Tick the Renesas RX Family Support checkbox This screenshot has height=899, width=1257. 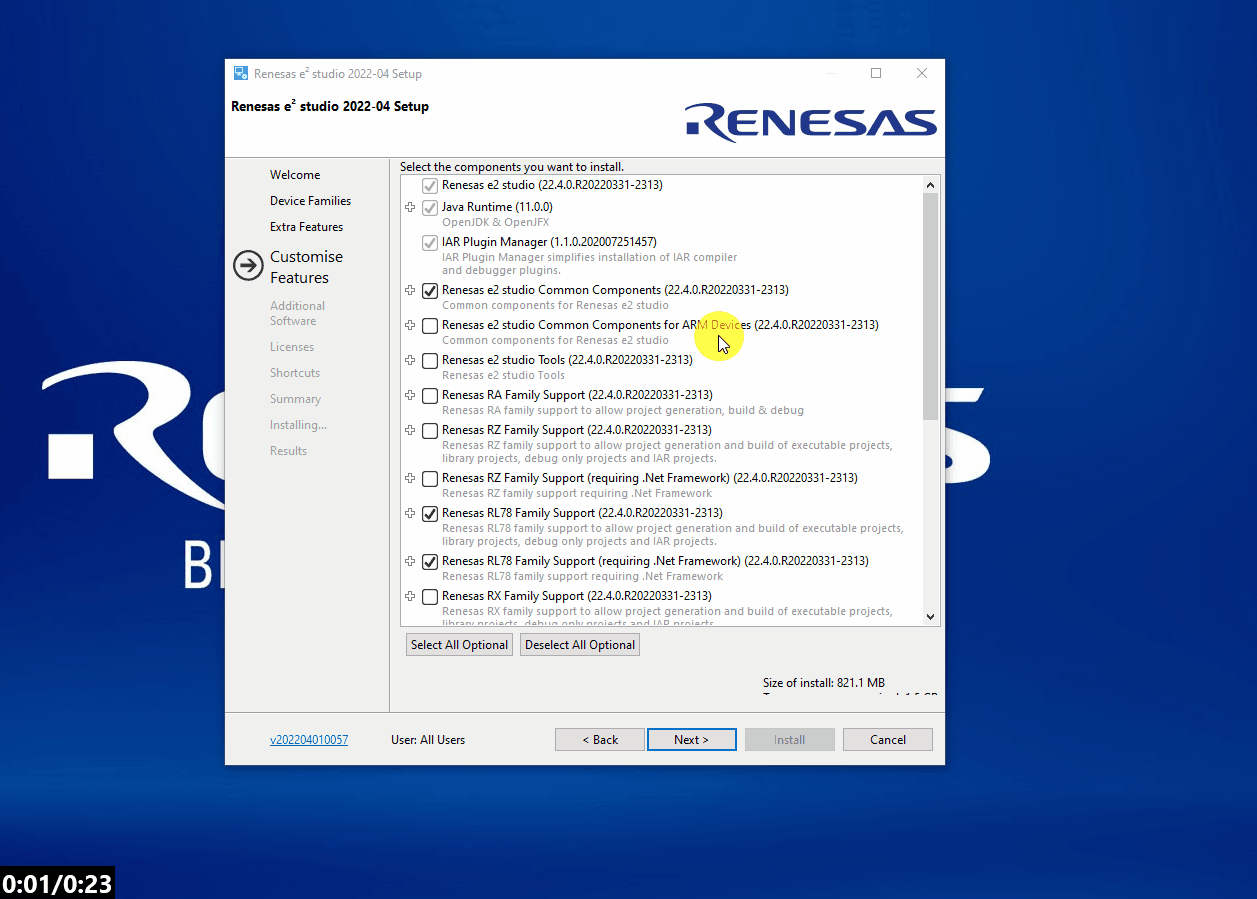430,597
